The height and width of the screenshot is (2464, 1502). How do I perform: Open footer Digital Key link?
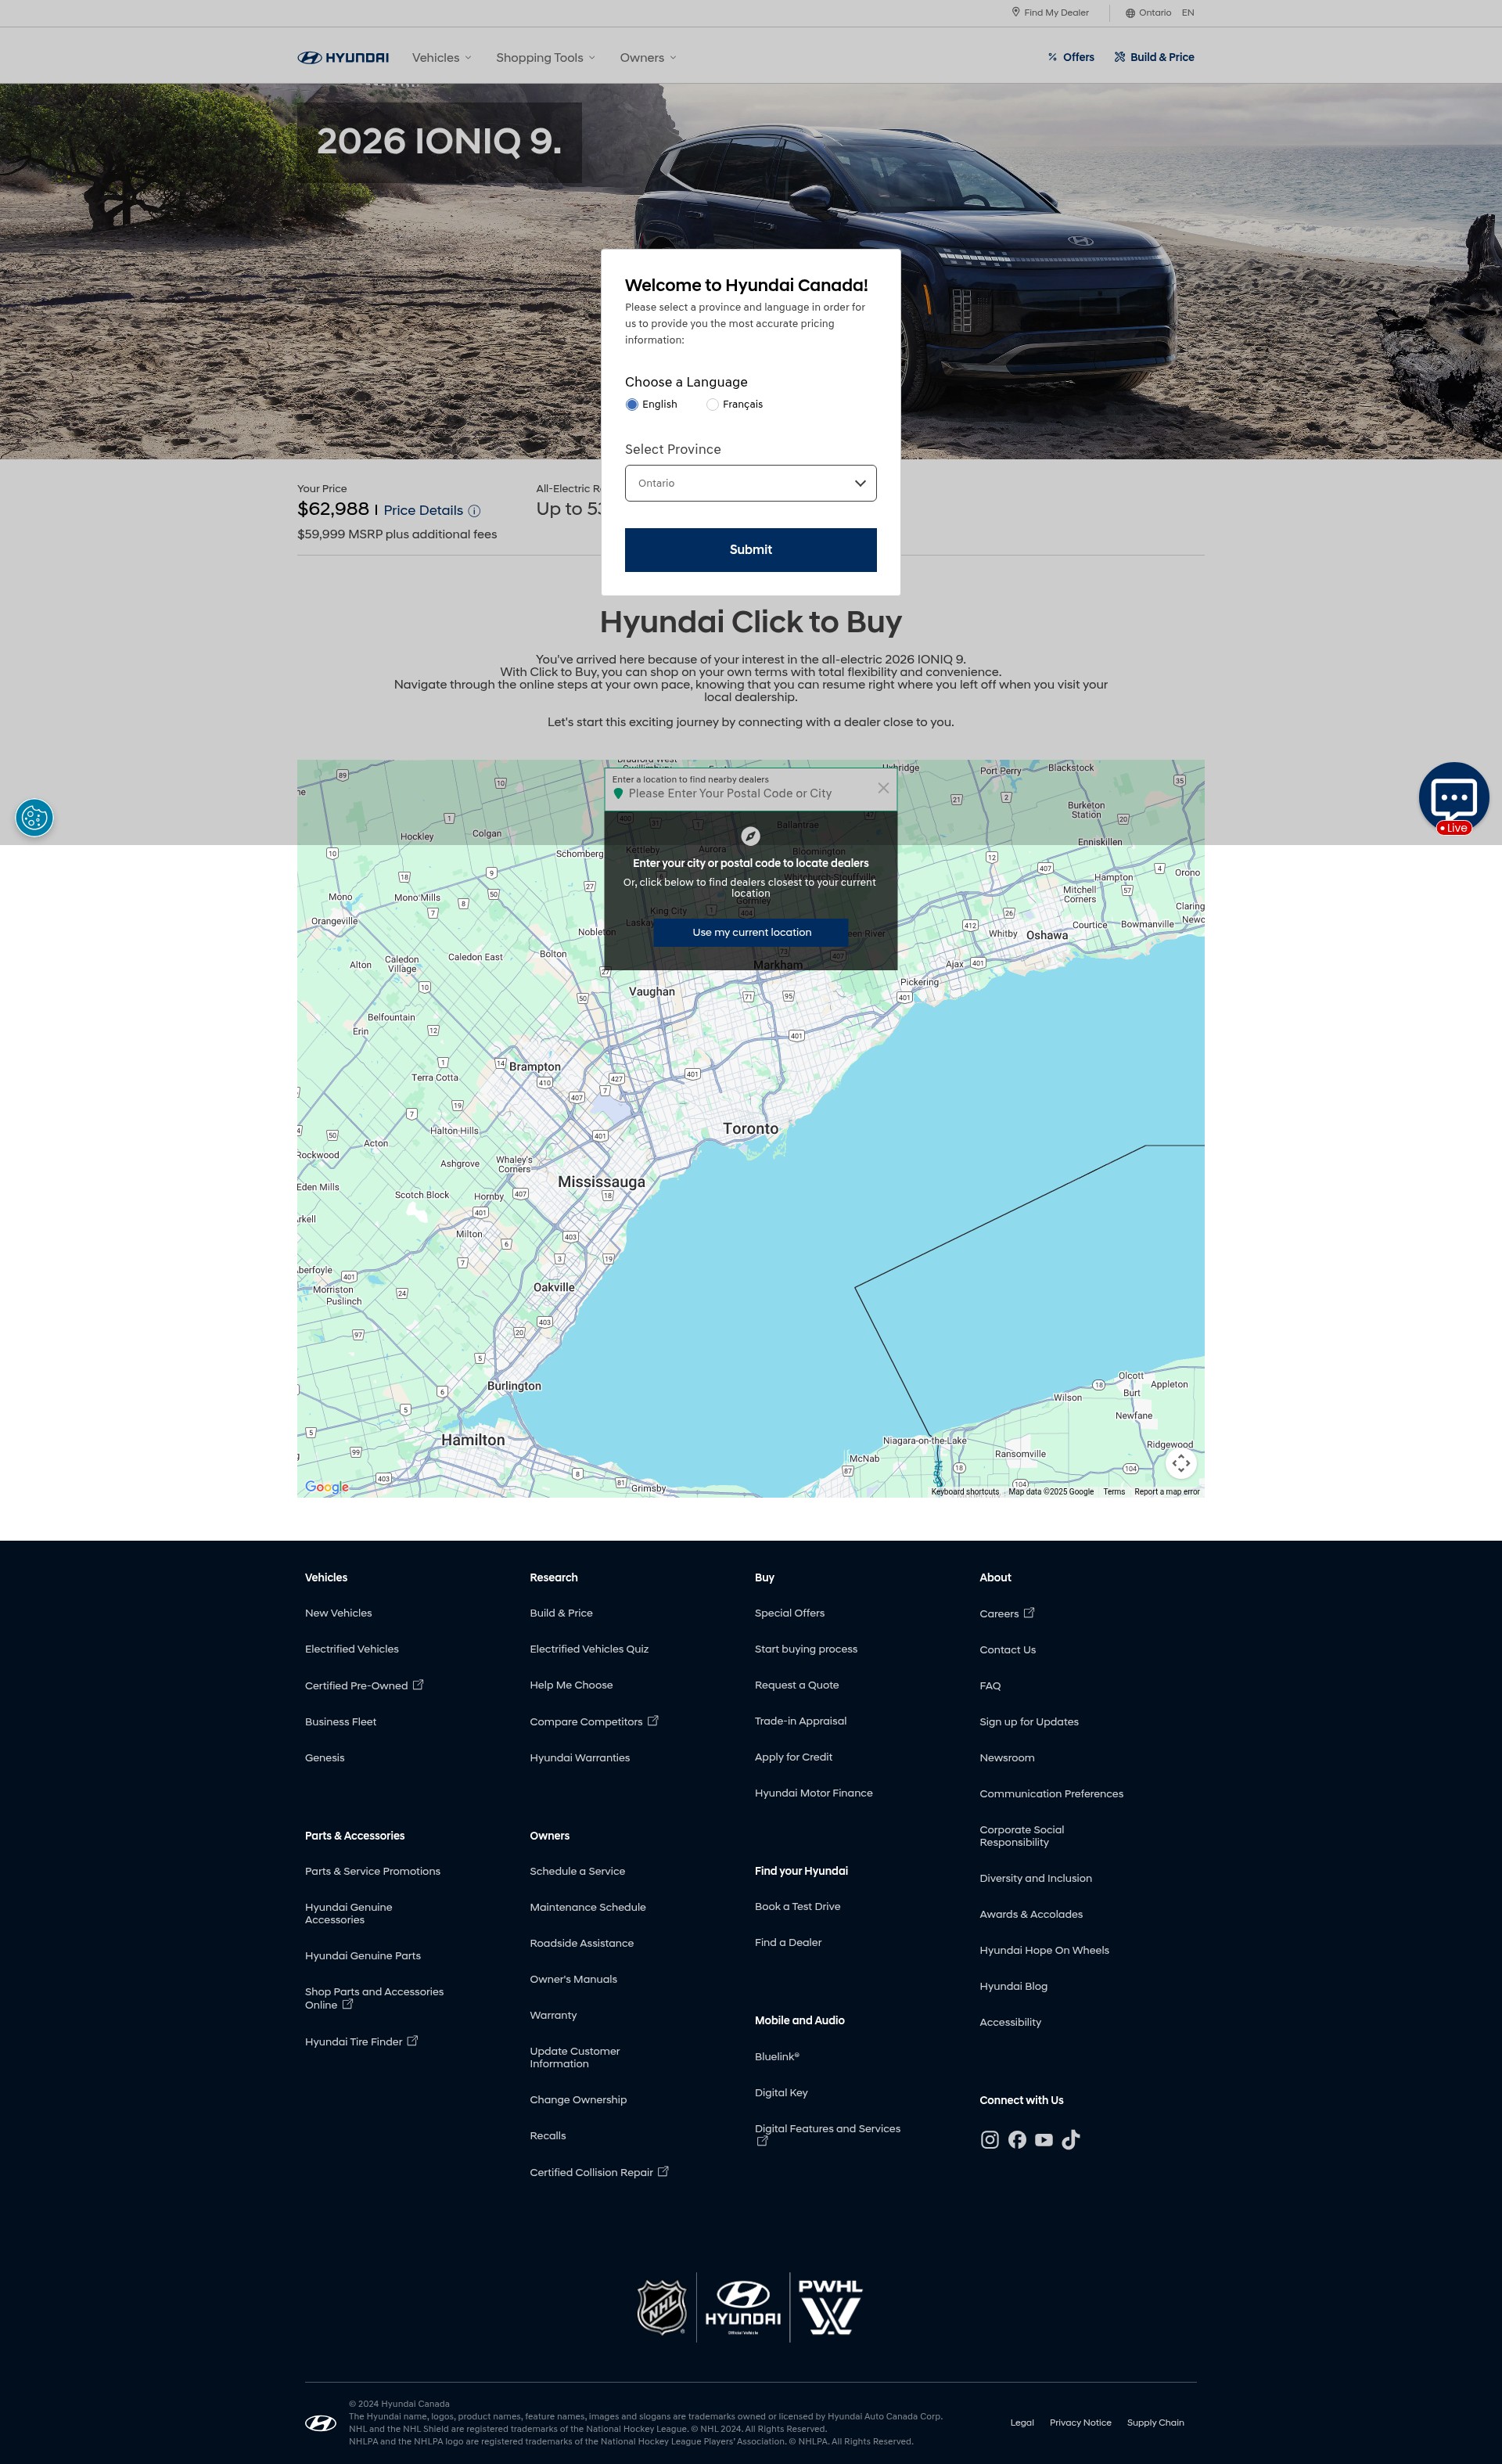(x=781, y=2092)
